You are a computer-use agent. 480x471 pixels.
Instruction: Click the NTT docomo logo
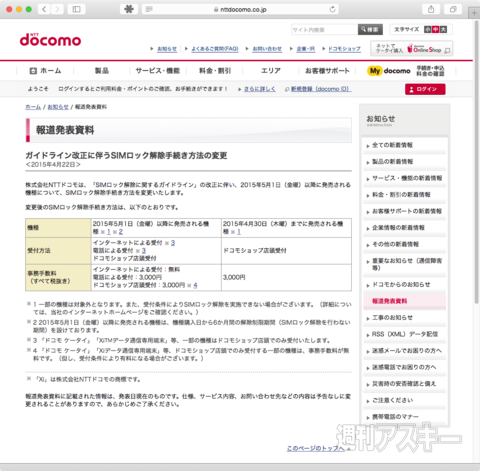[50, 40]
